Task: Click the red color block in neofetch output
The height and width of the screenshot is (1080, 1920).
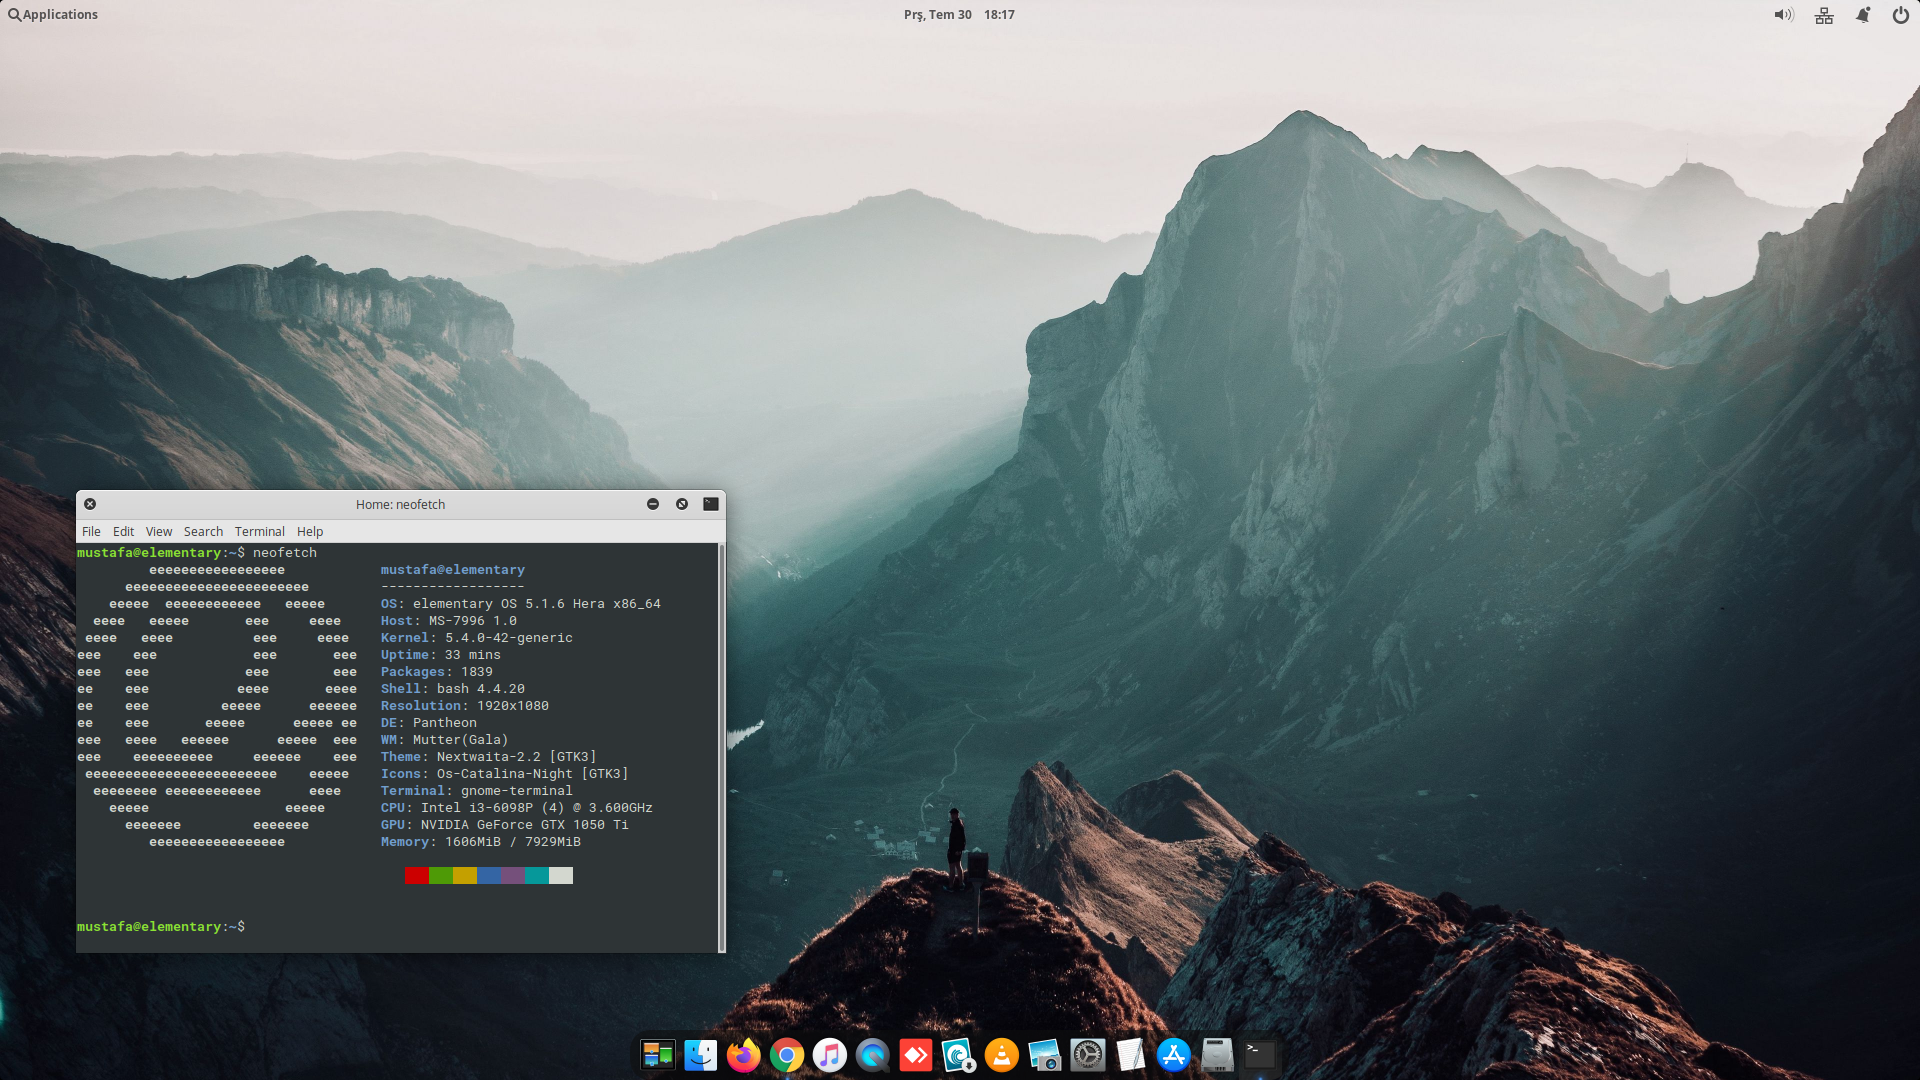Action: click(417, 876)
